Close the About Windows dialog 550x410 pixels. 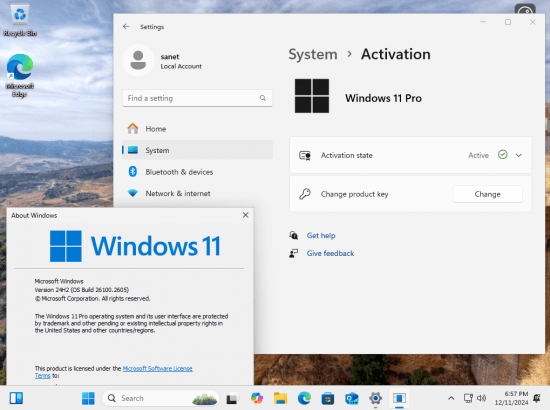(x=246, y=215)
